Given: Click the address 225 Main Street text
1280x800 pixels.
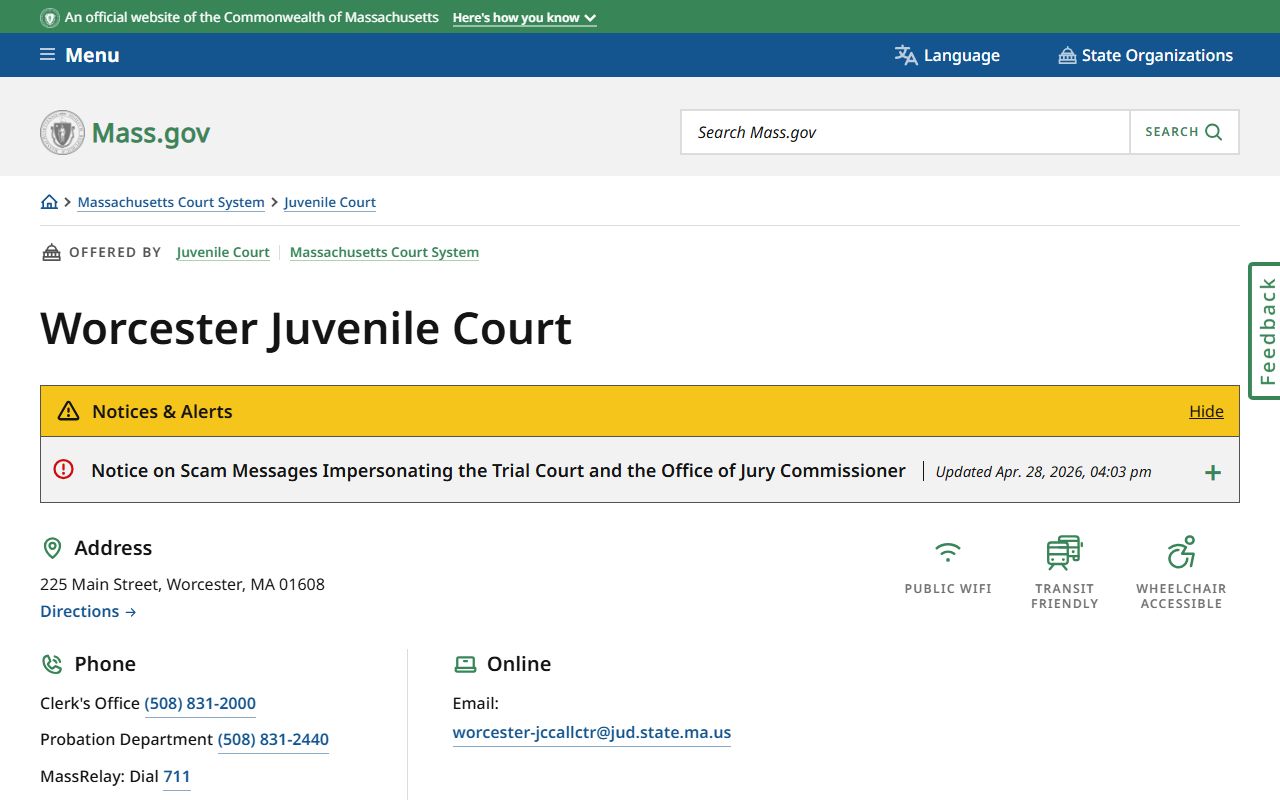Looking at the screenshot, I should 182,584.
